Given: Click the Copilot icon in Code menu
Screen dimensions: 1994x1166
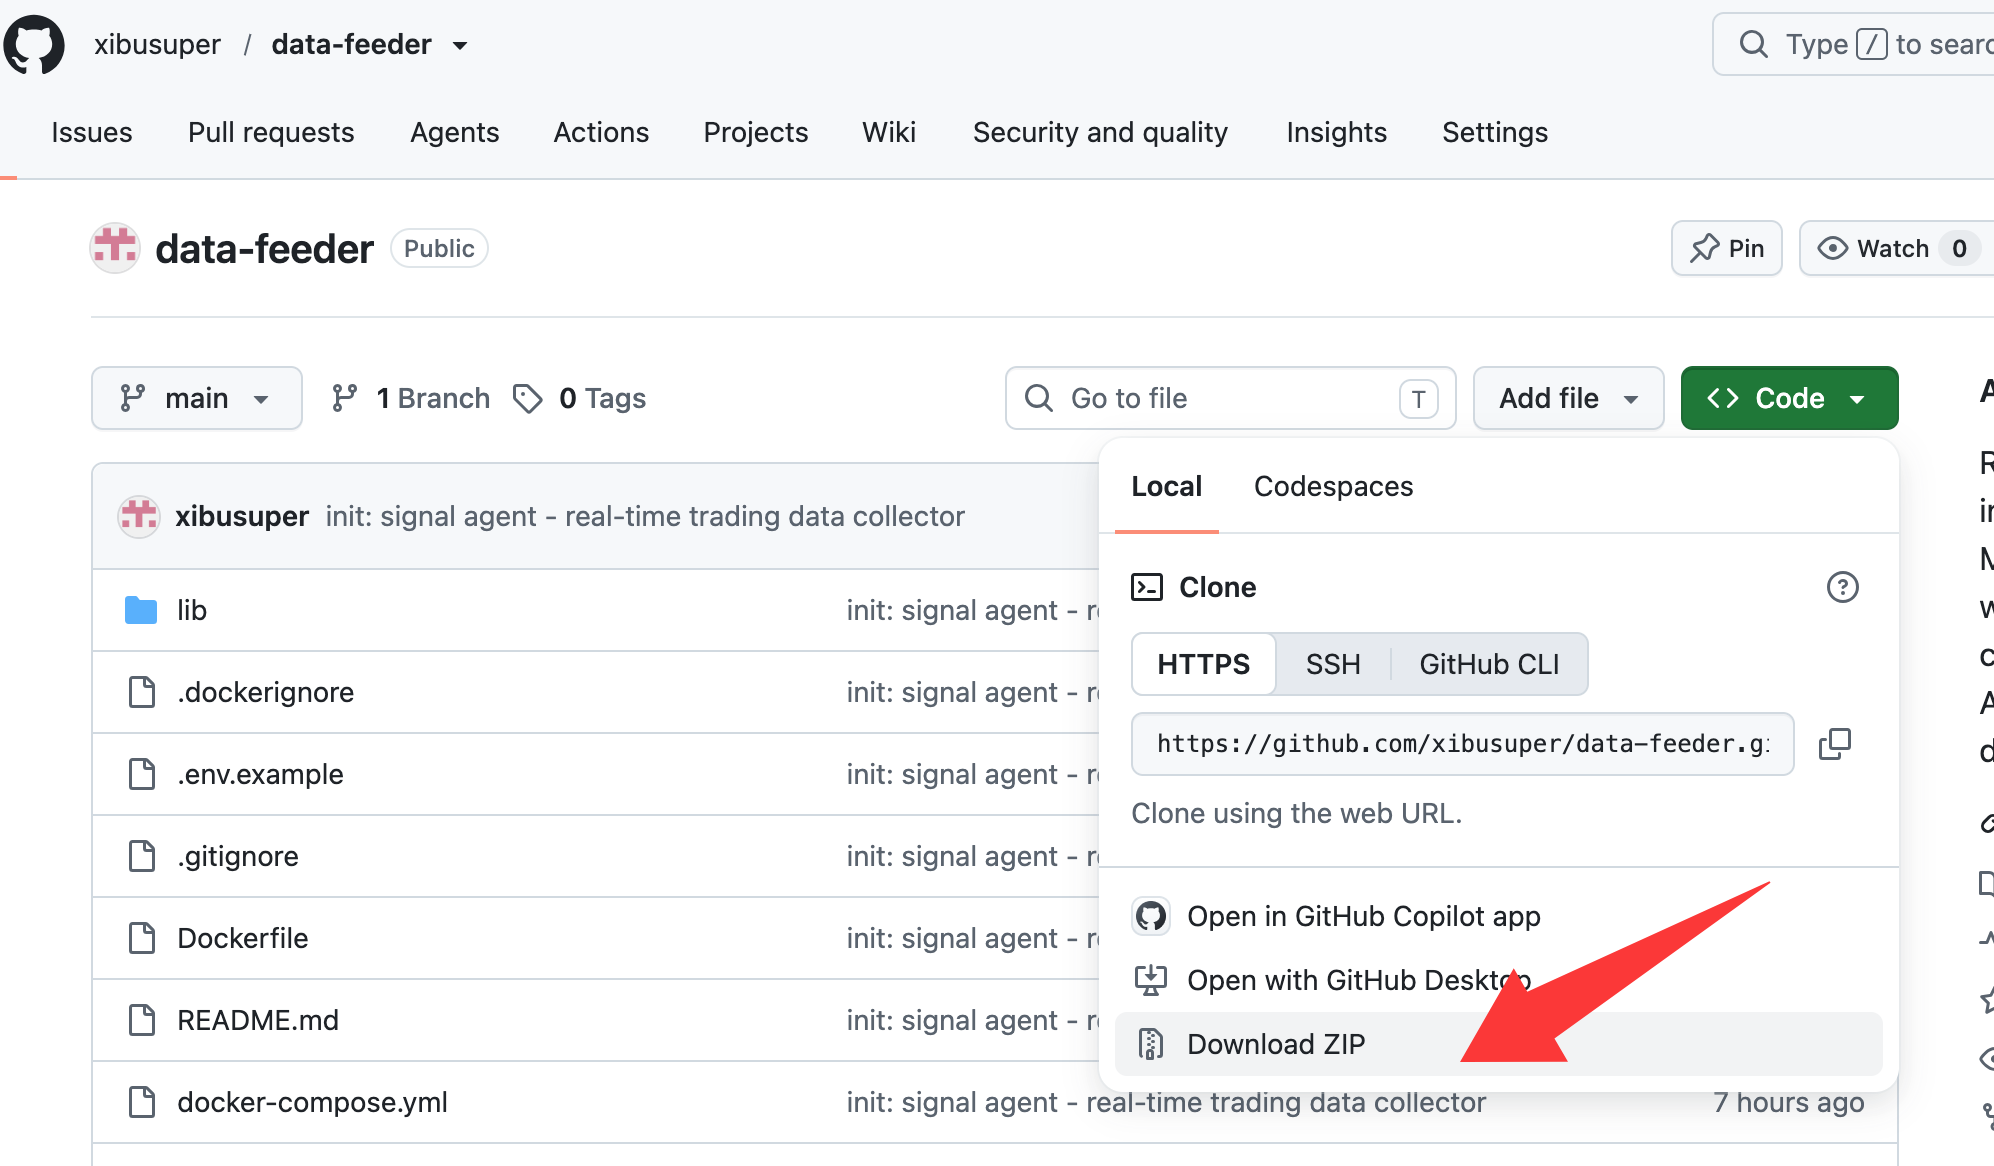Looking at the screenshot, I should tap(1151, 916).
